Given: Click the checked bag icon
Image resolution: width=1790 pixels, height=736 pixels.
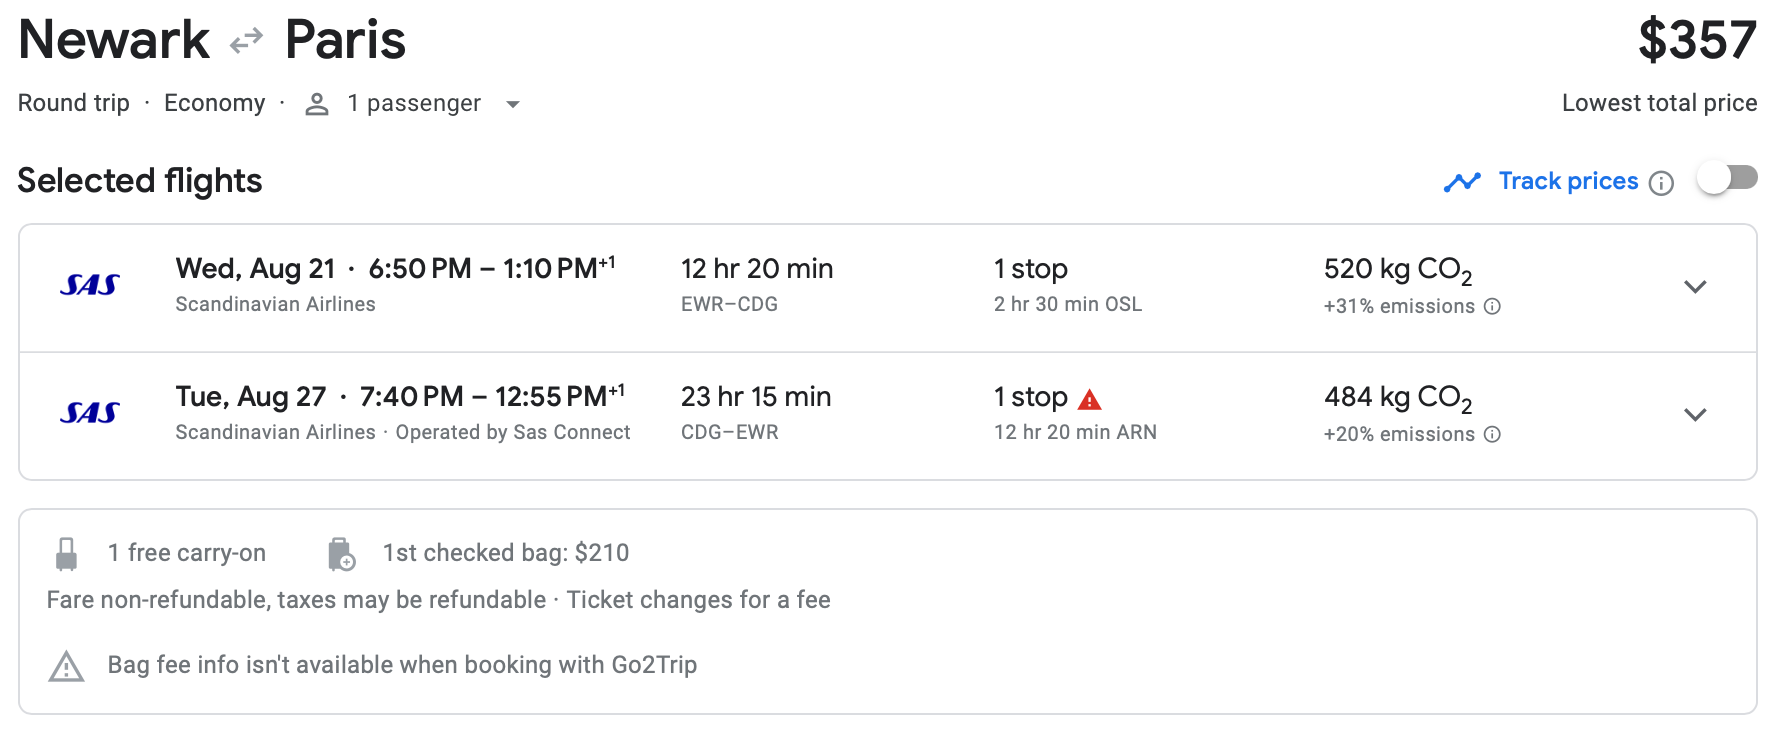Looking at the screenshot, I should (x=341, y=554).
